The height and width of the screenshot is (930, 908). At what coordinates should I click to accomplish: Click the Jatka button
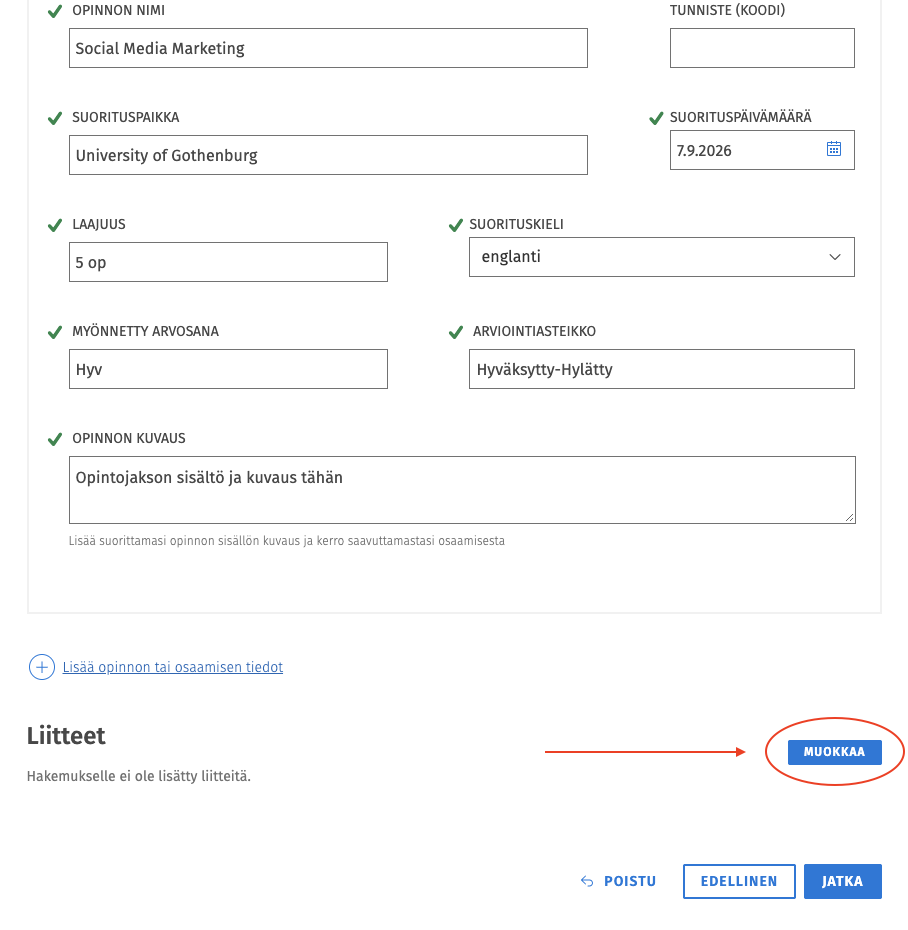(842, 881)
